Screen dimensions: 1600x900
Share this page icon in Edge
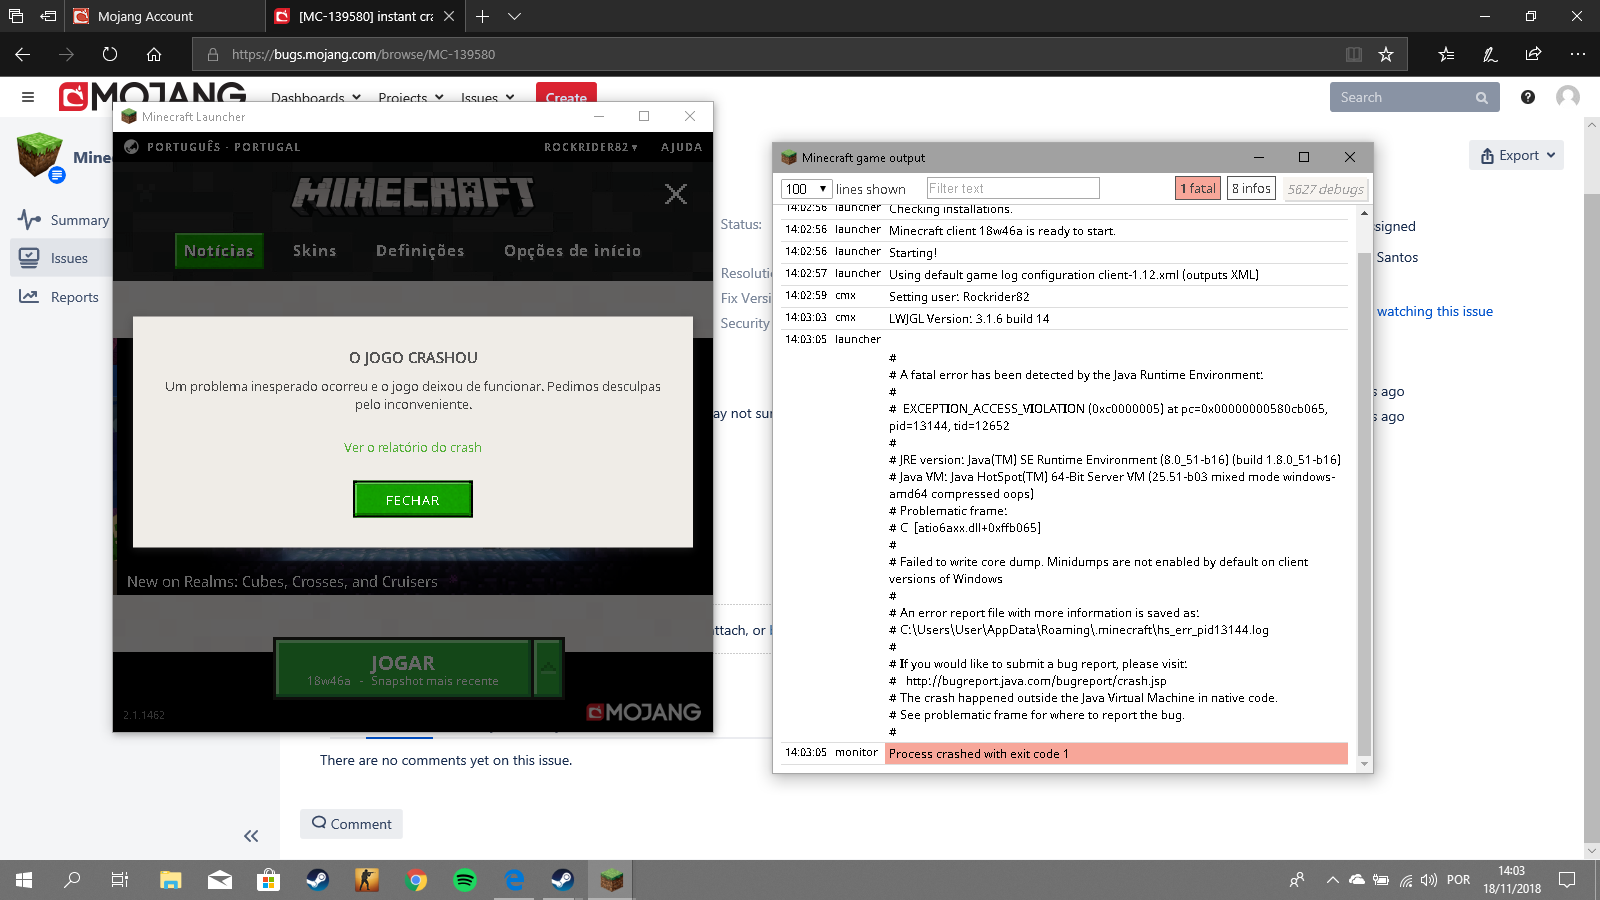click(1533, 54)
